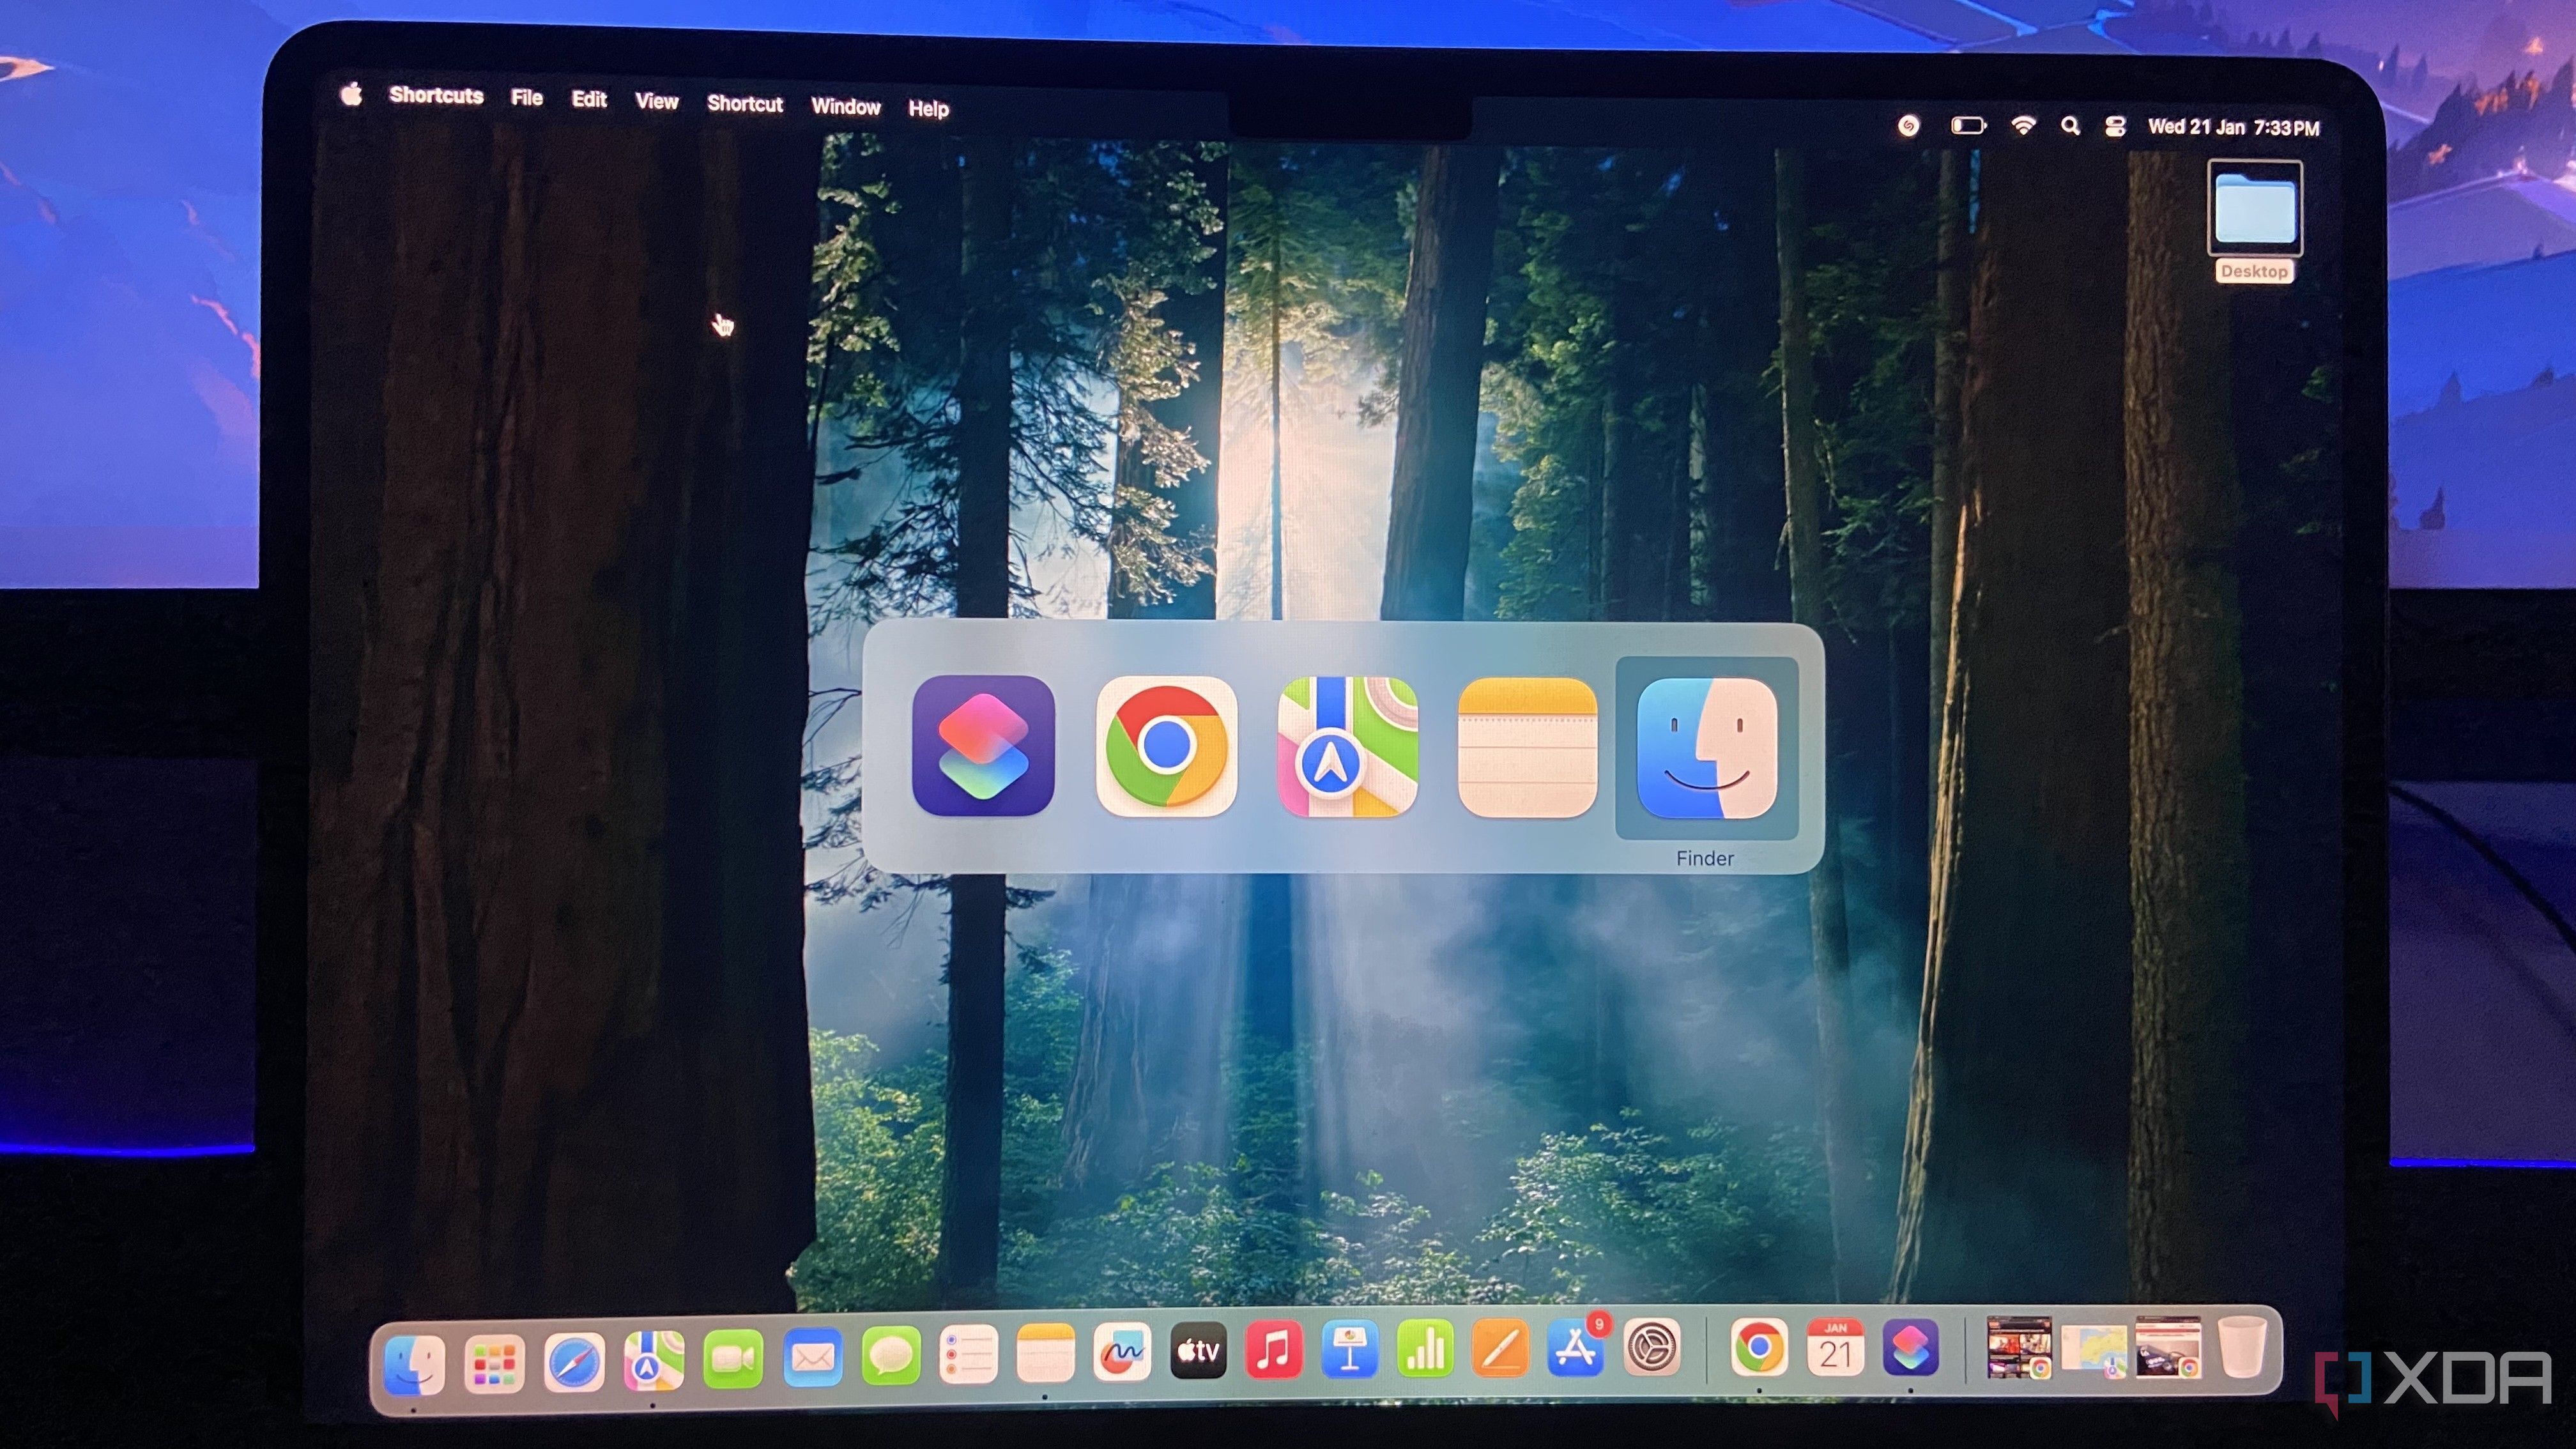
Task: Open Control Center from the menu bar
Action: pos(2114,126)
